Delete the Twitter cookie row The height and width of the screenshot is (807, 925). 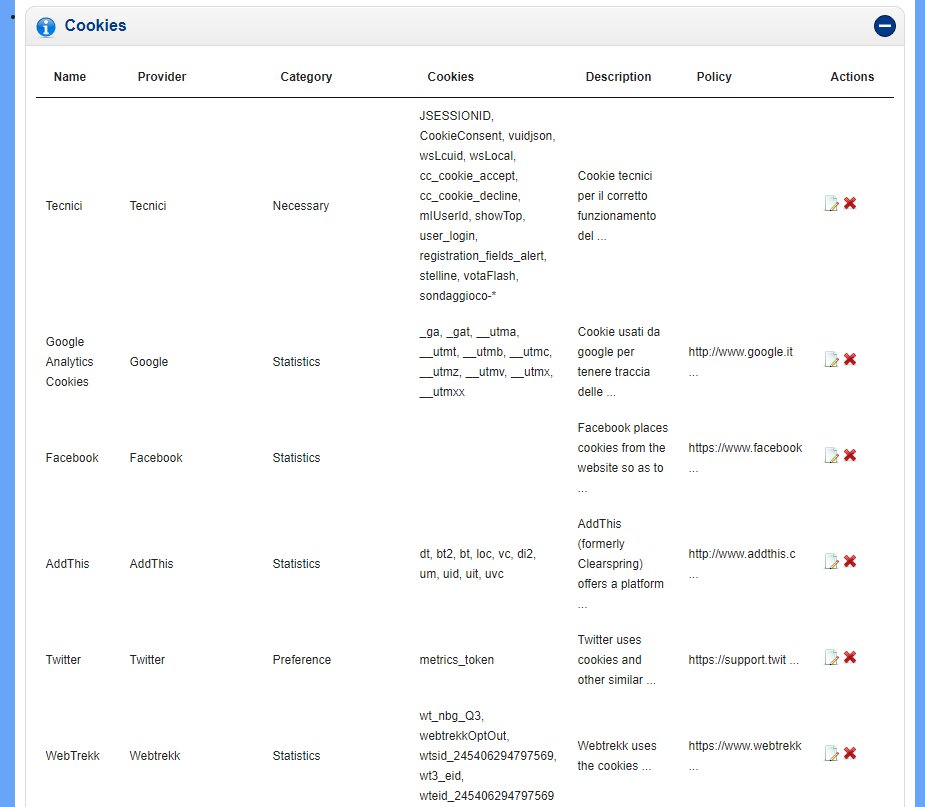[x=850, y=657]
